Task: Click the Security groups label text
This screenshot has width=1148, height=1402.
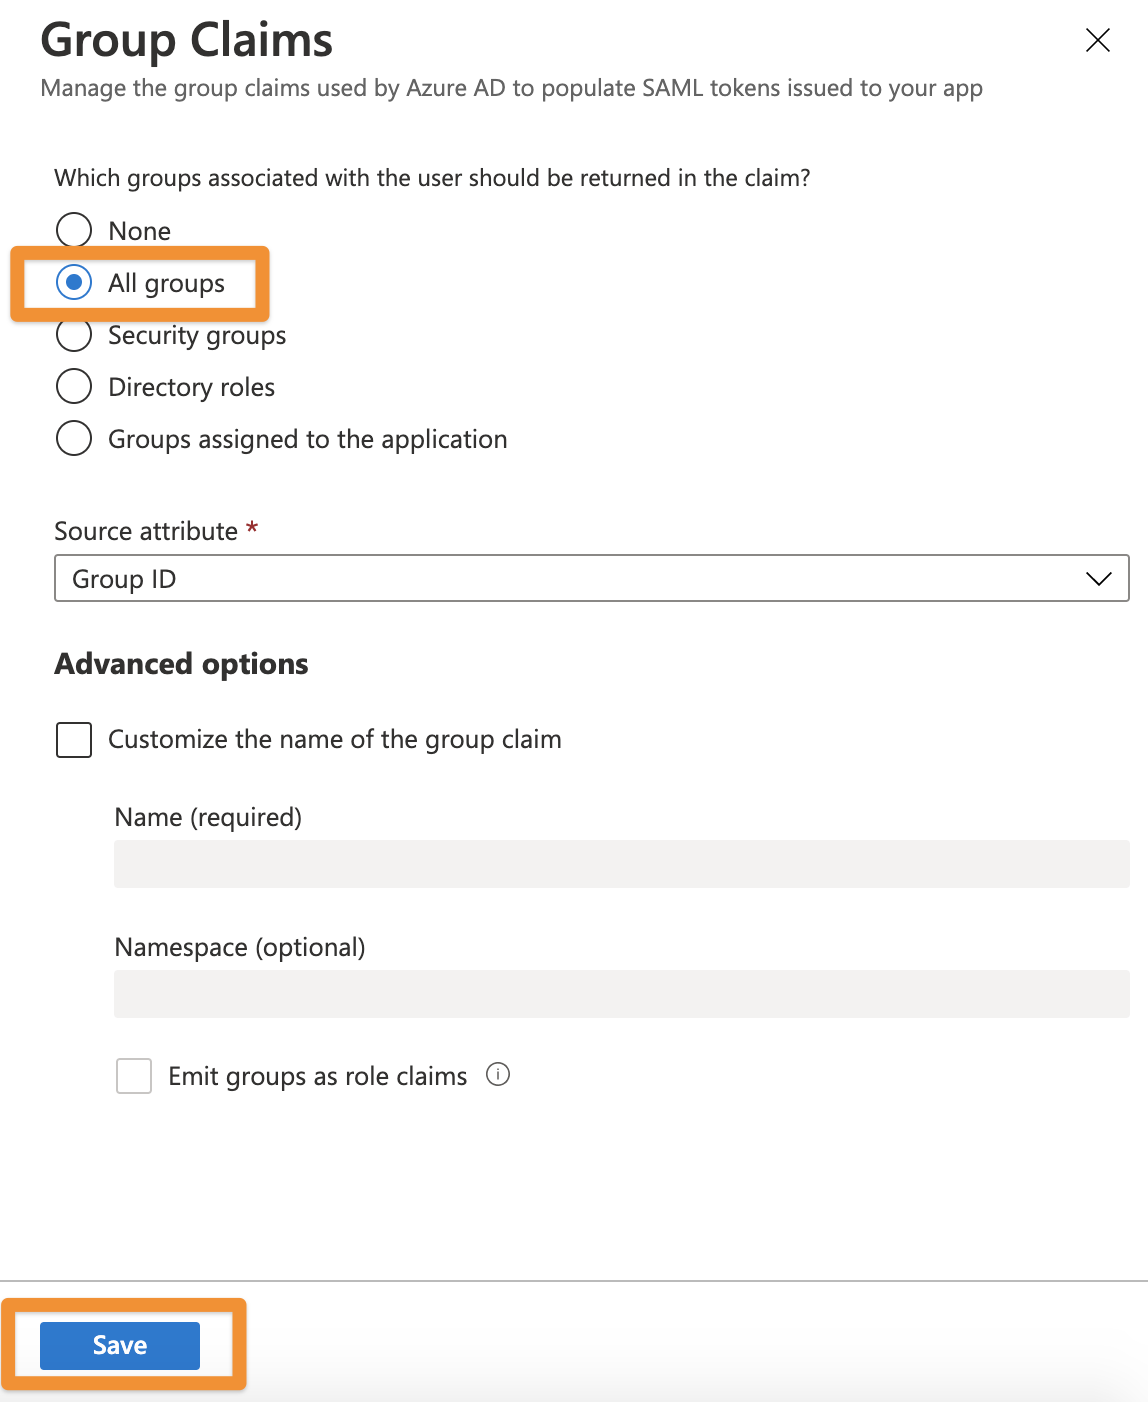Action: coord(197,335)
